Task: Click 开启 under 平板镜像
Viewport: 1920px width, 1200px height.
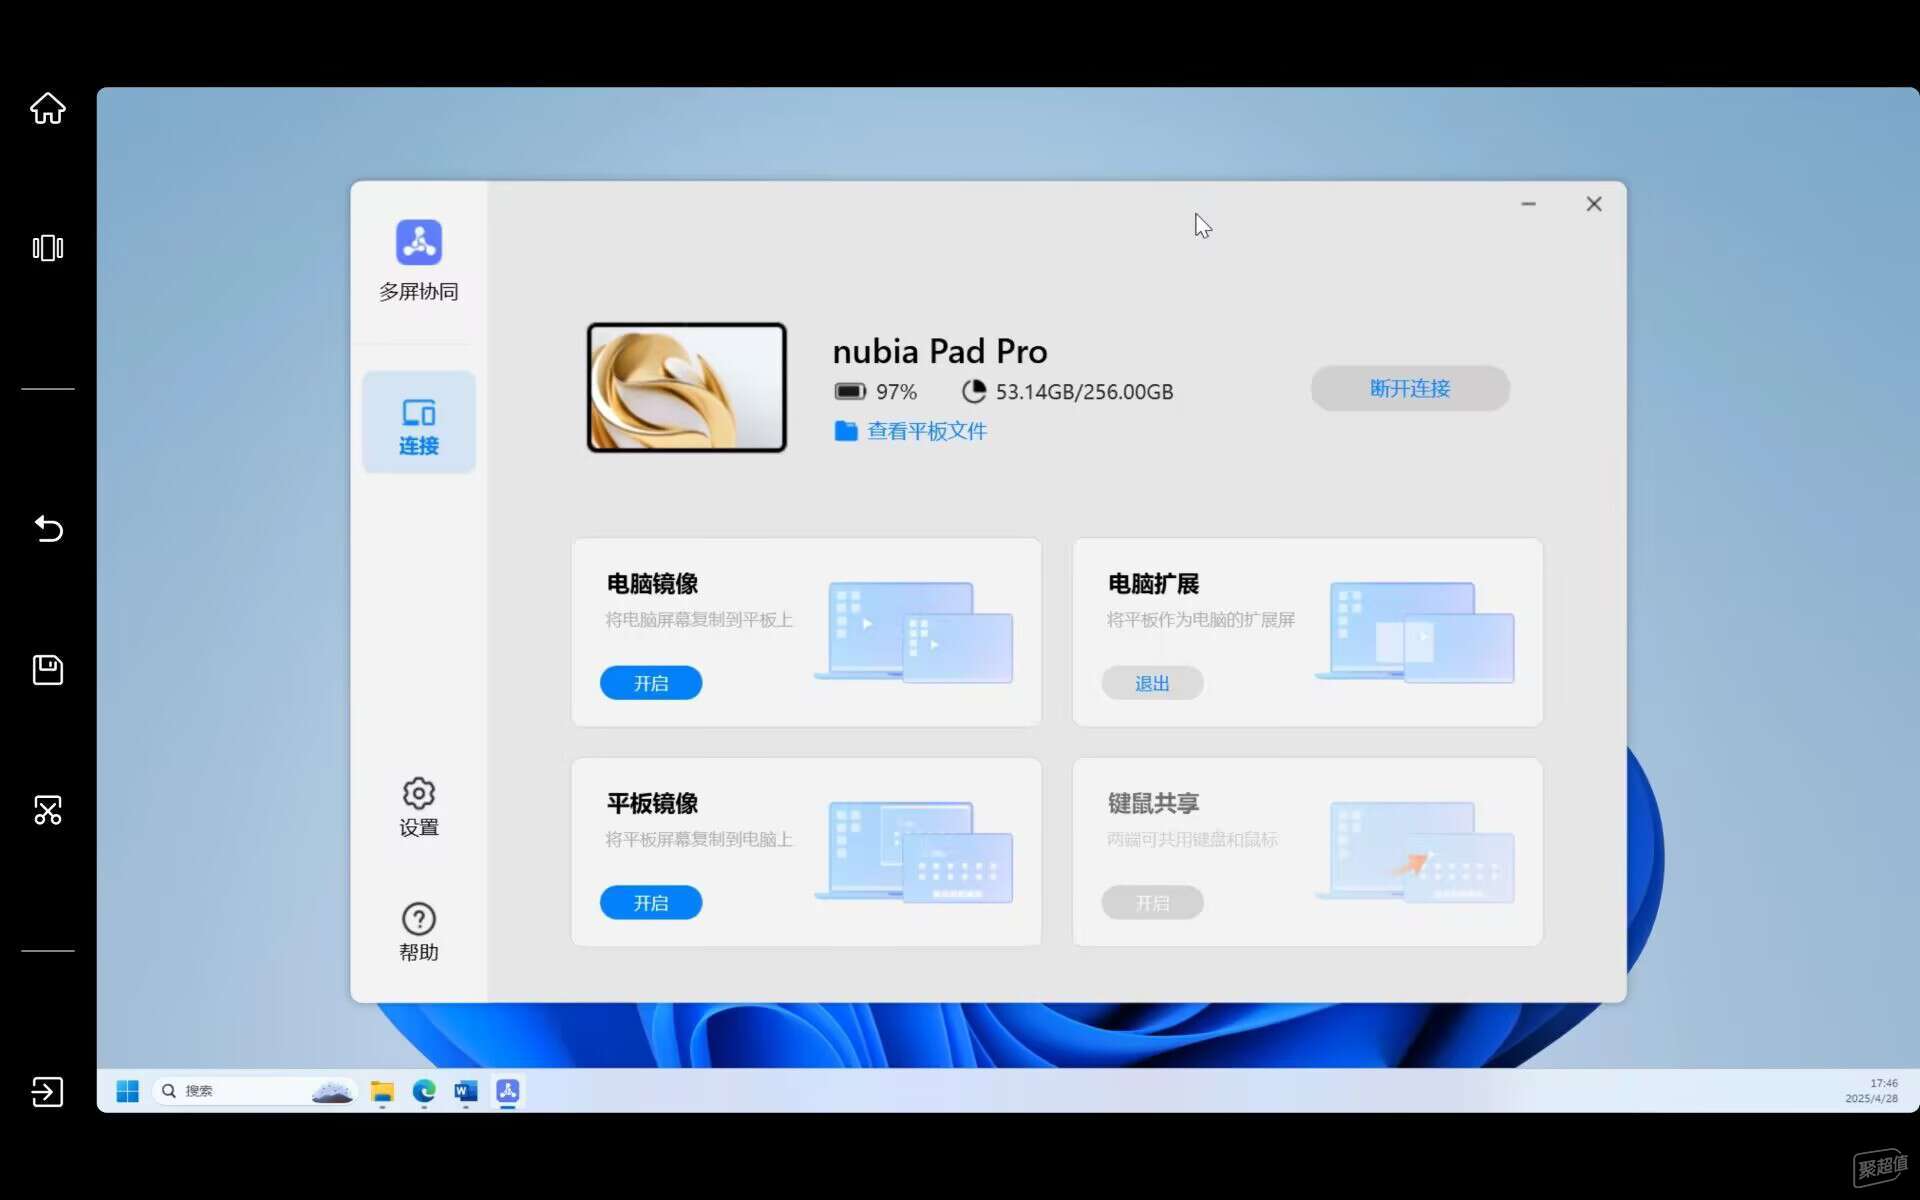Action: (x=650, y=903)
